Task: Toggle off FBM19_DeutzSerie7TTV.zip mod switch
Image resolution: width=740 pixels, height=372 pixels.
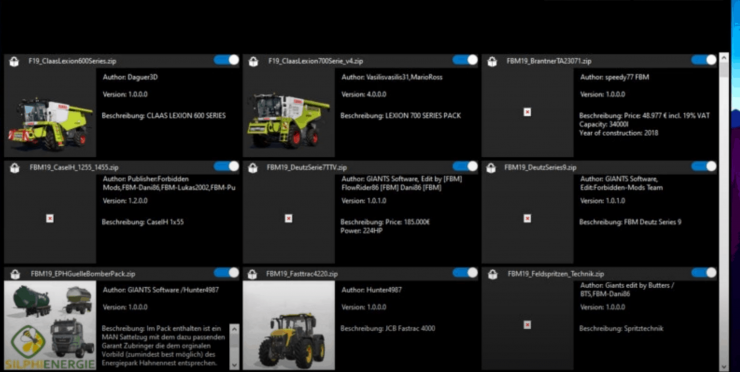Action: (x=465, y=166)
